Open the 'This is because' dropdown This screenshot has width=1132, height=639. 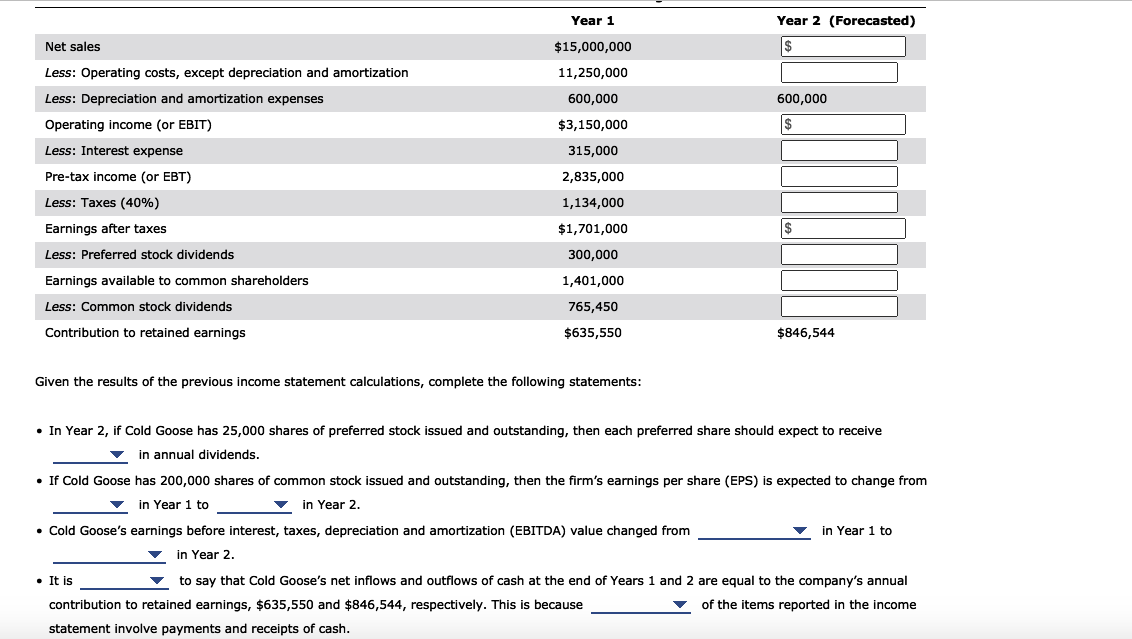click(641, 605)
